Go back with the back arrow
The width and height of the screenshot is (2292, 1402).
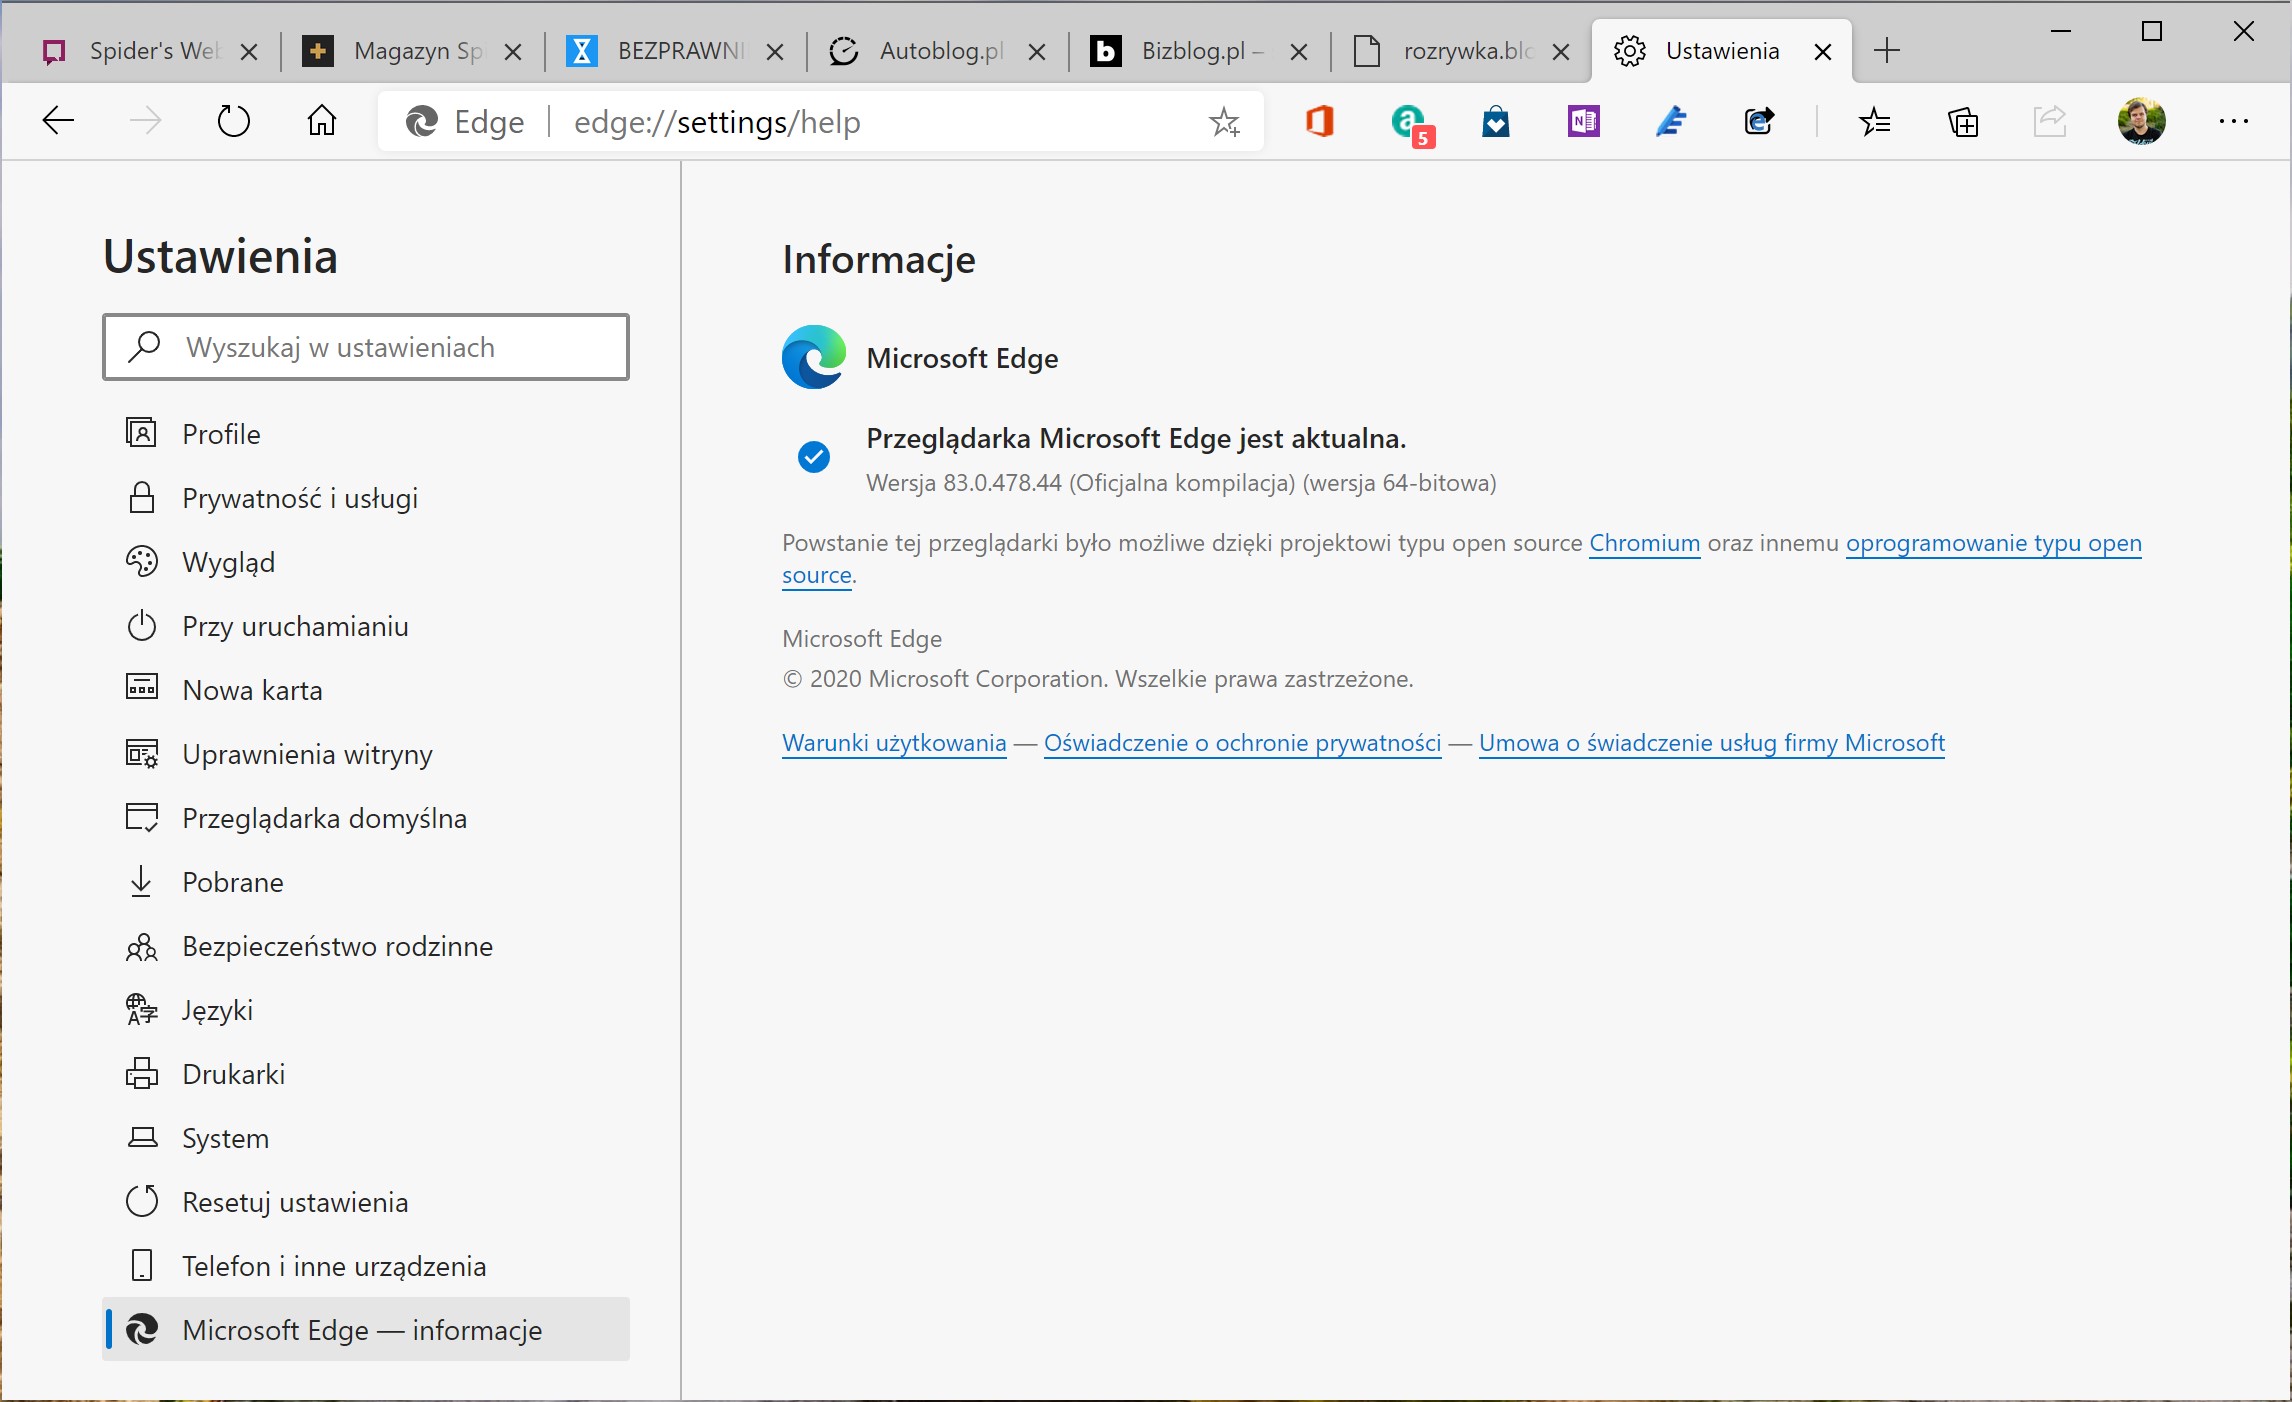[x=58, y=122]
